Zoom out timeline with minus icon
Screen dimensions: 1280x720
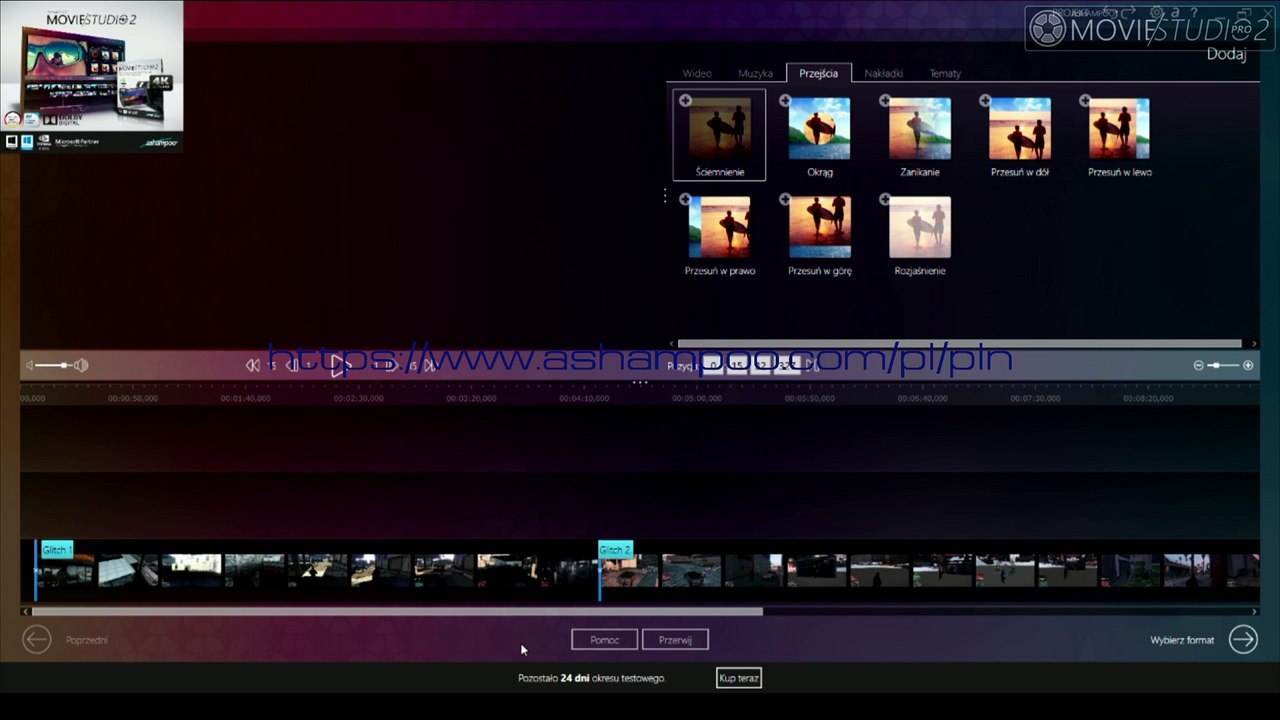click(x=1198, y=365)
